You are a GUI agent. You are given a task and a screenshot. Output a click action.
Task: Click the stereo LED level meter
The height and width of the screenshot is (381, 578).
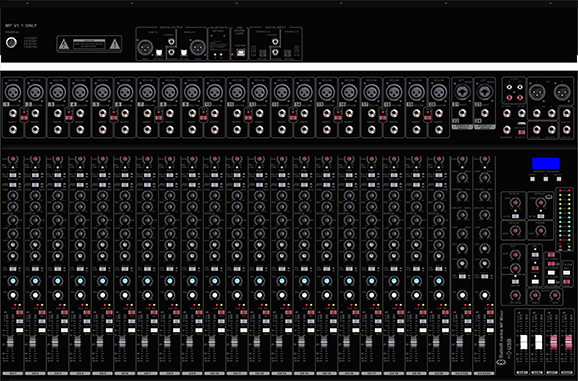[x=565, y=219]
